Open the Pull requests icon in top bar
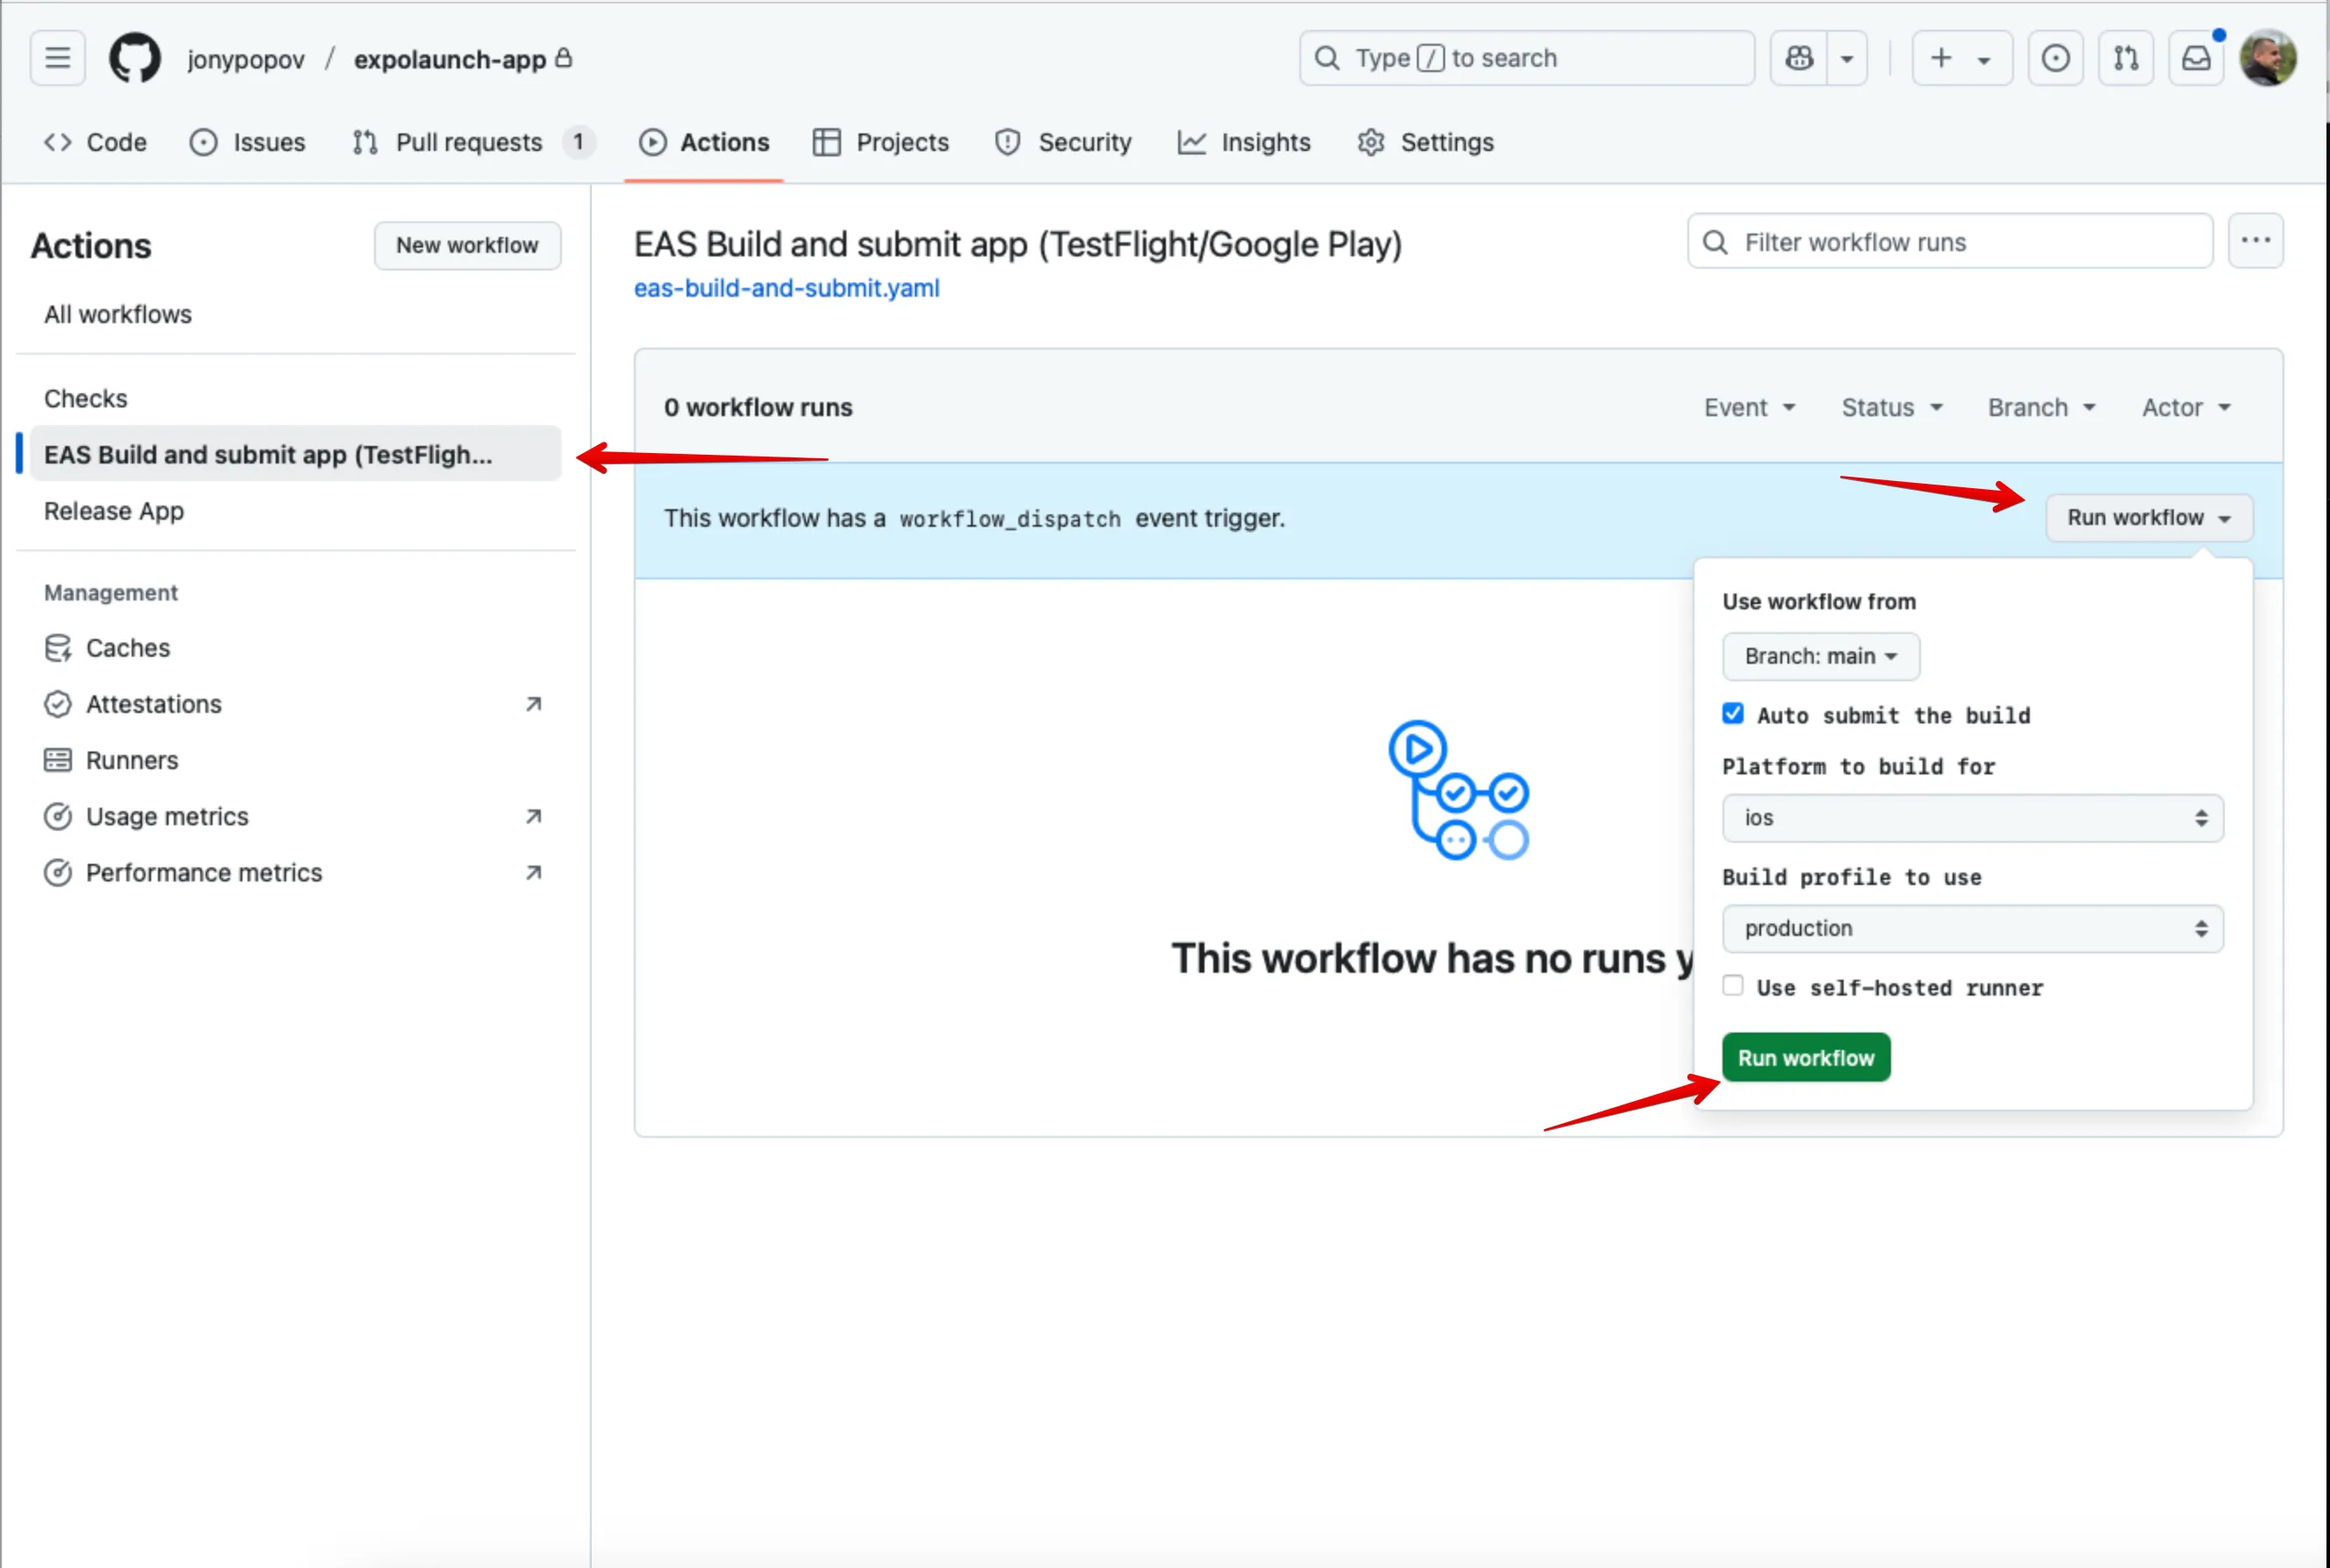Viewport: 2330px width, 1568px height. [2125, 58]
